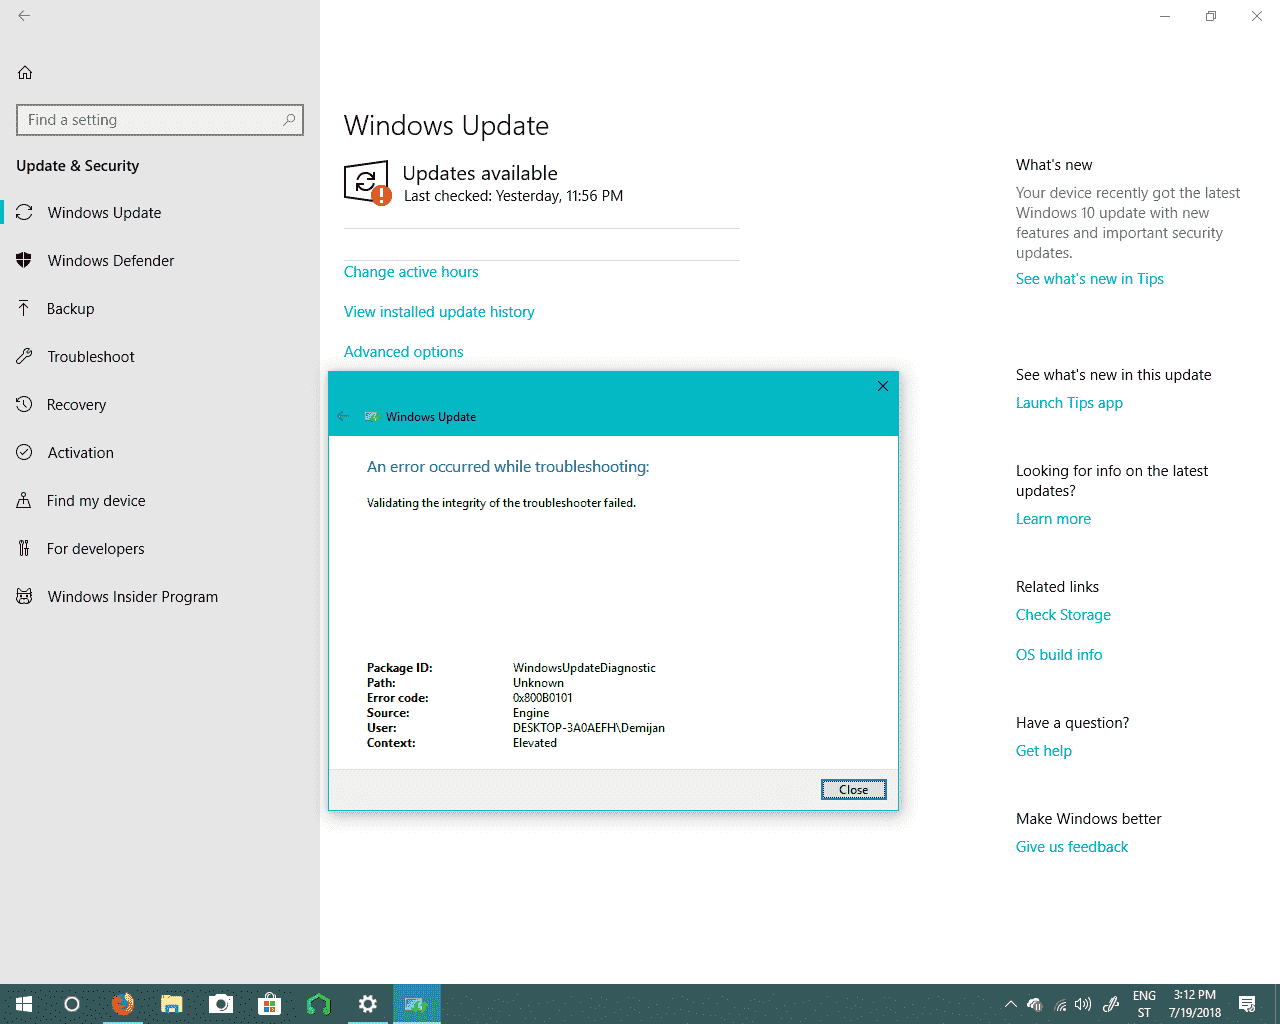Open See what's new in Tips
1280x1024 pixels.
coord(1090,279)
